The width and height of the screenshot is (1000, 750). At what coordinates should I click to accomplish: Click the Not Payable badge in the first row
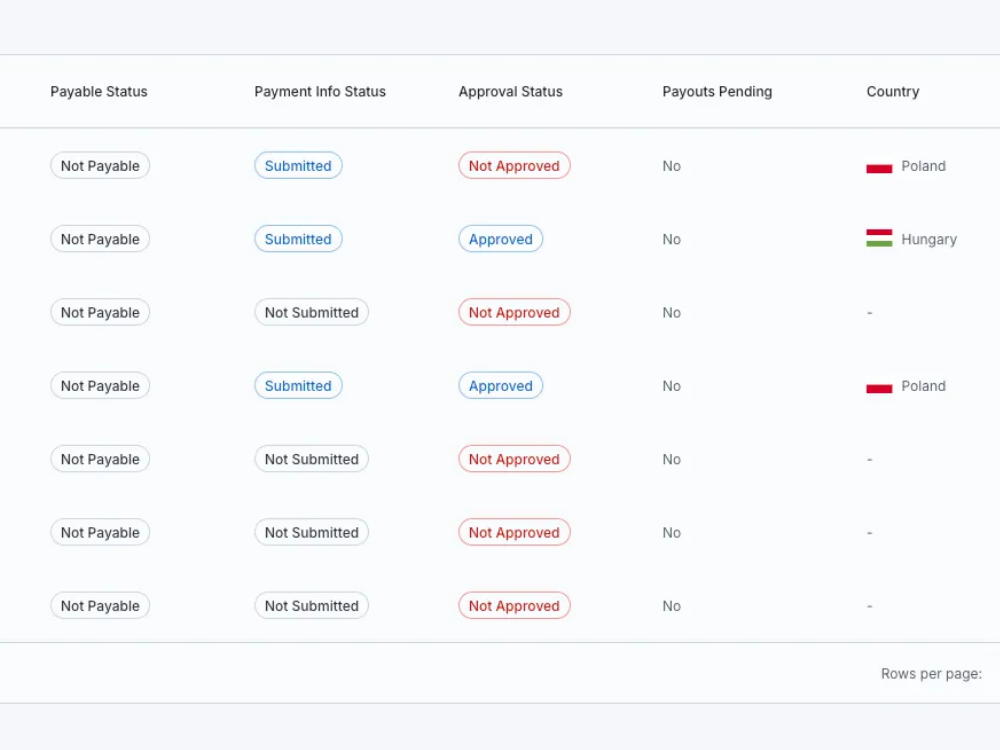(100, 166)
